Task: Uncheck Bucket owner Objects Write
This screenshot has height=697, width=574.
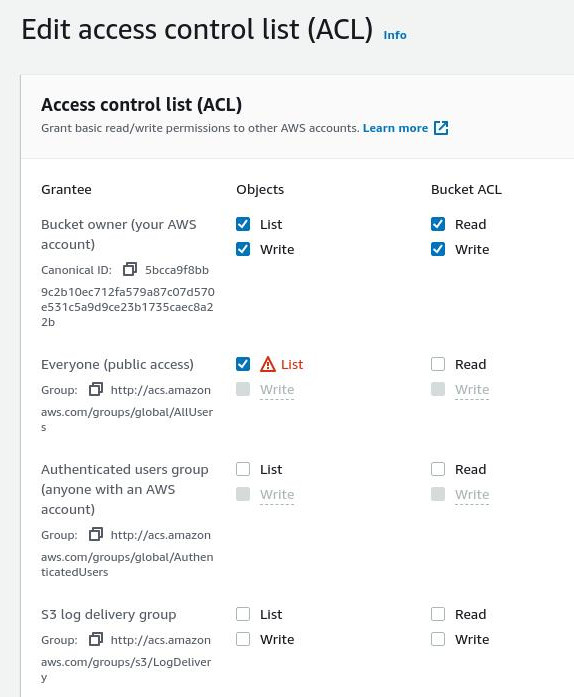Action: [x=243, y=249]
